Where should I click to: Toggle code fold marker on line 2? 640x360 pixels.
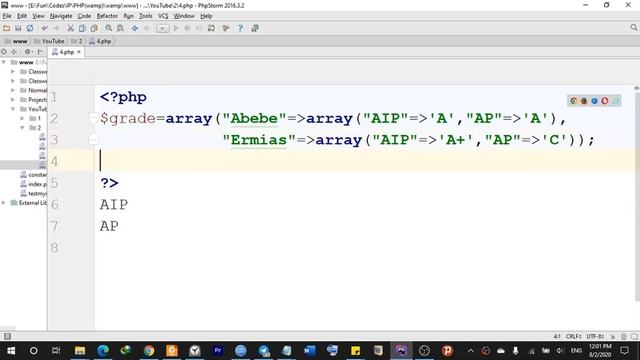point(93,118)
